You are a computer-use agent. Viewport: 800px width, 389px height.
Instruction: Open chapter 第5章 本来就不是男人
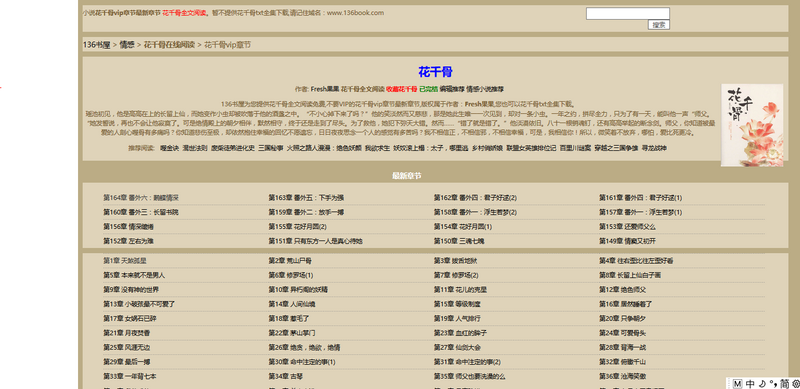pyautogui.click(x=134, y=275)
